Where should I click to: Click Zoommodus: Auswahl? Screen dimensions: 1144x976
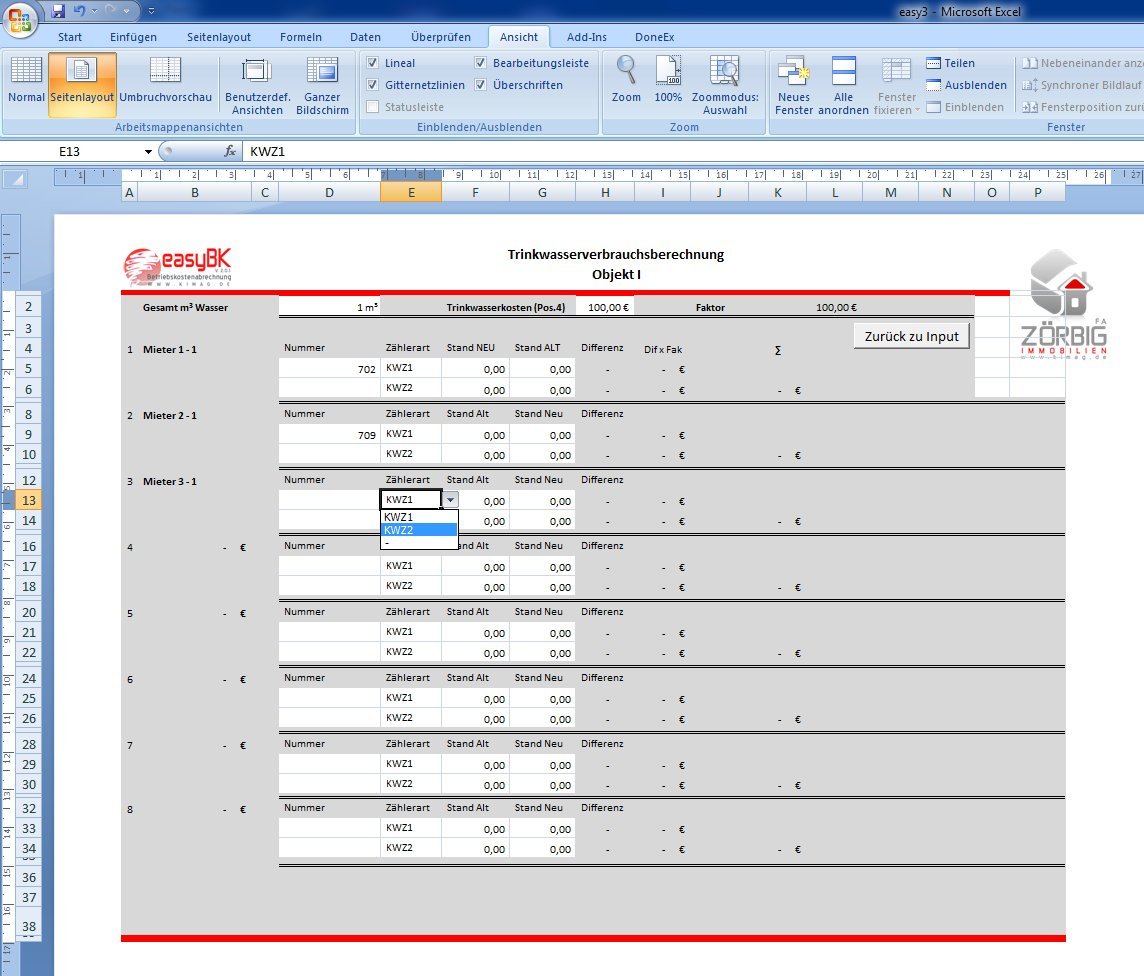pyautogui.click(x=725, y=86)
